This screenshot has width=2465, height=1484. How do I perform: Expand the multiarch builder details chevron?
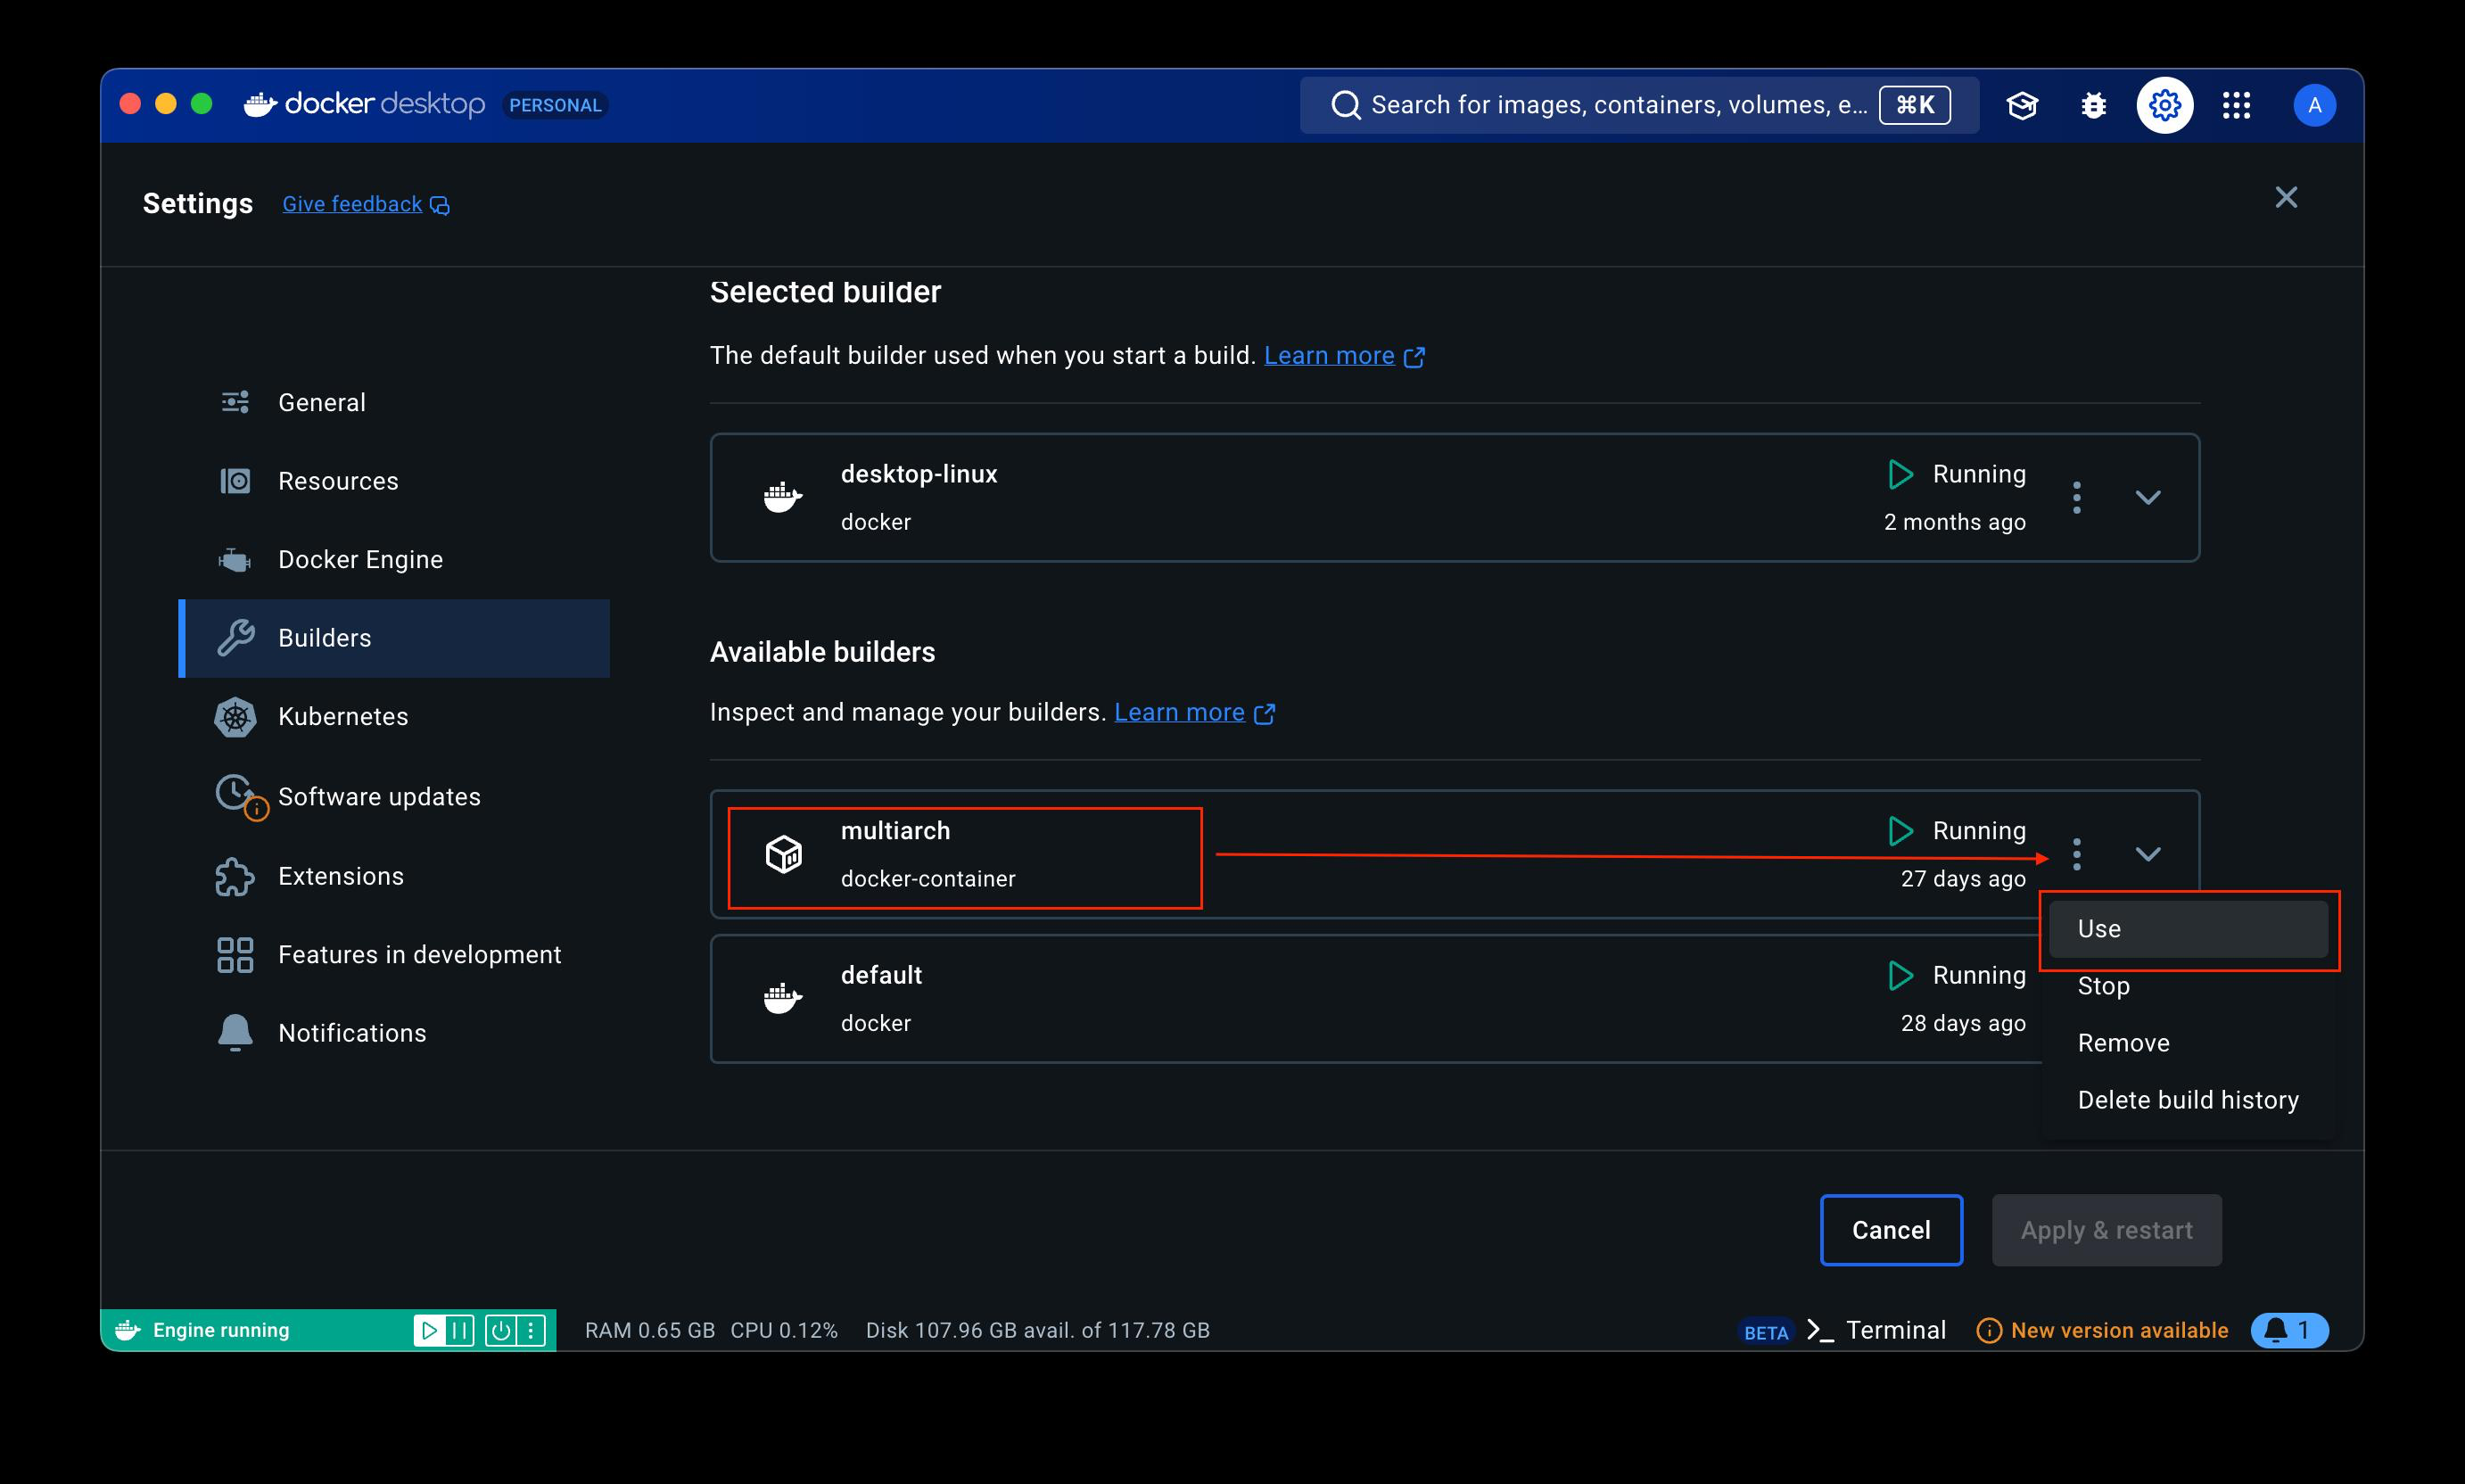2148,854
